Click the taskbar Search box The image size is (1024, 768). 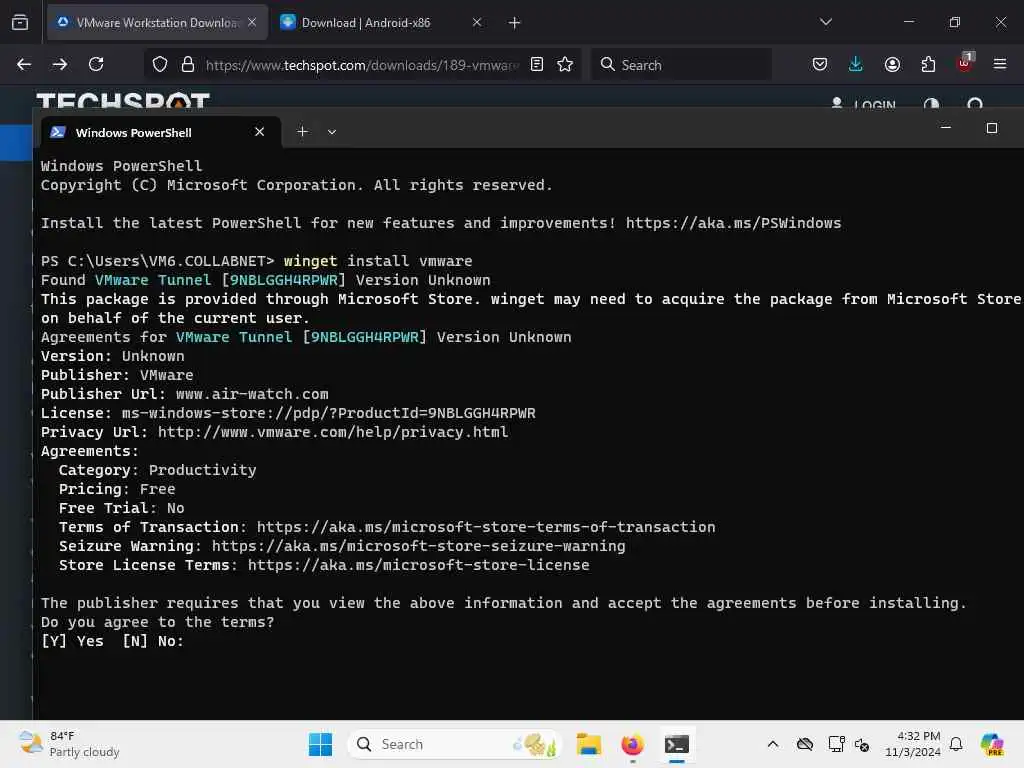coord(455,744)
